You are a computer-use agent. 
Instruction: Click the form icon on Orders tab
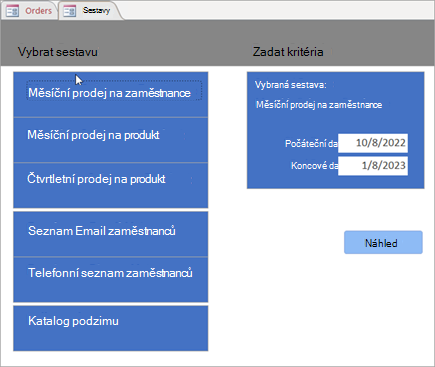(12, 11)
